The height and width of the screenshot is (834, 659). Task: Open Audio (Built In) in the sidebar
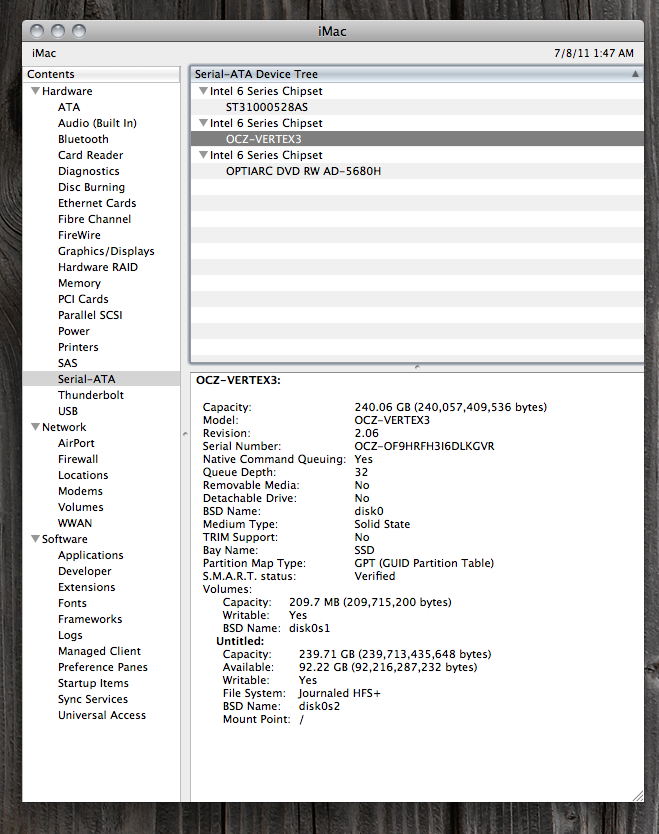tap(97, 123)
